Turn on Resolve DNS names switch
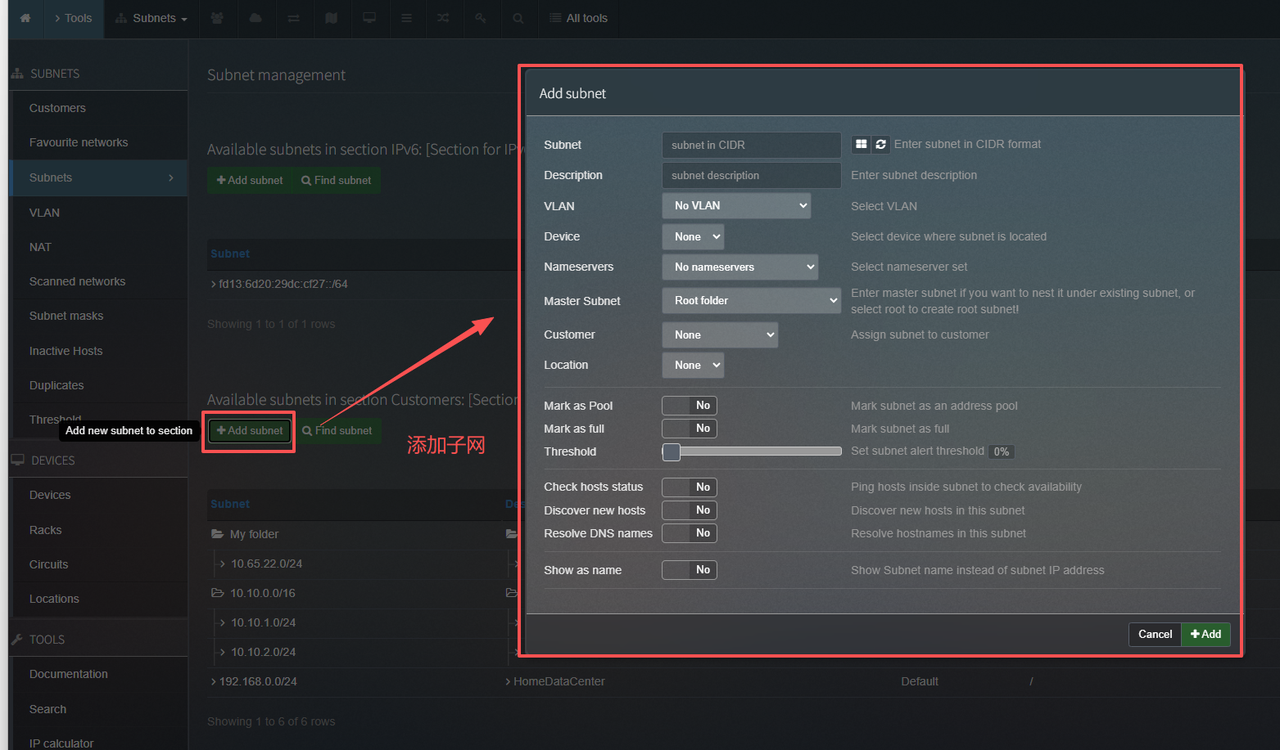The width and height of the screenshot is (1280, 750). pyautogui.click(x=689, y=533)
